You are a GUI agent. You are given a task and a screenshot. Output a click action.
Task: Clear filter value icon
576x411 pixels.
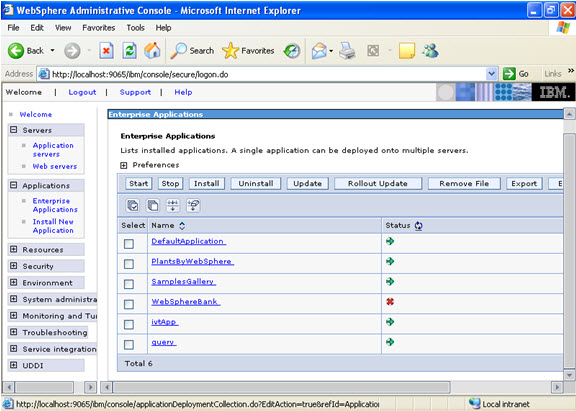pos(193,205)
